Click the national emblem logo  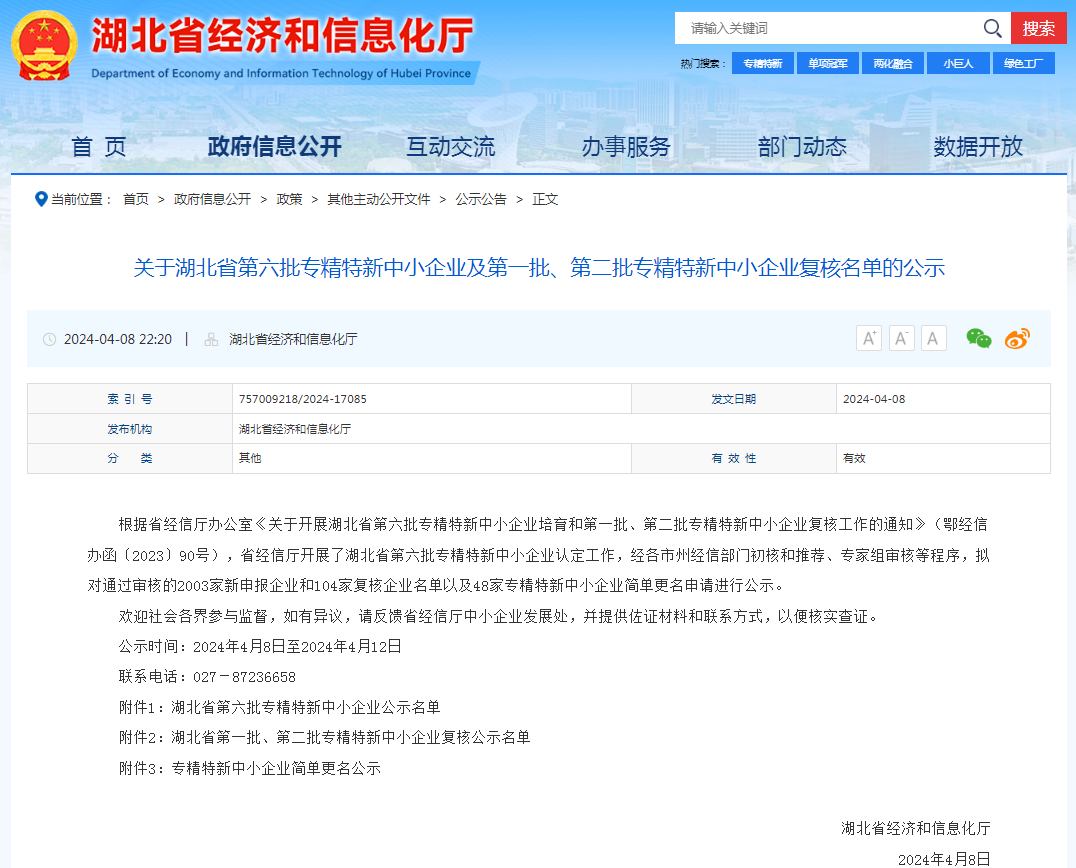point(44,44)
